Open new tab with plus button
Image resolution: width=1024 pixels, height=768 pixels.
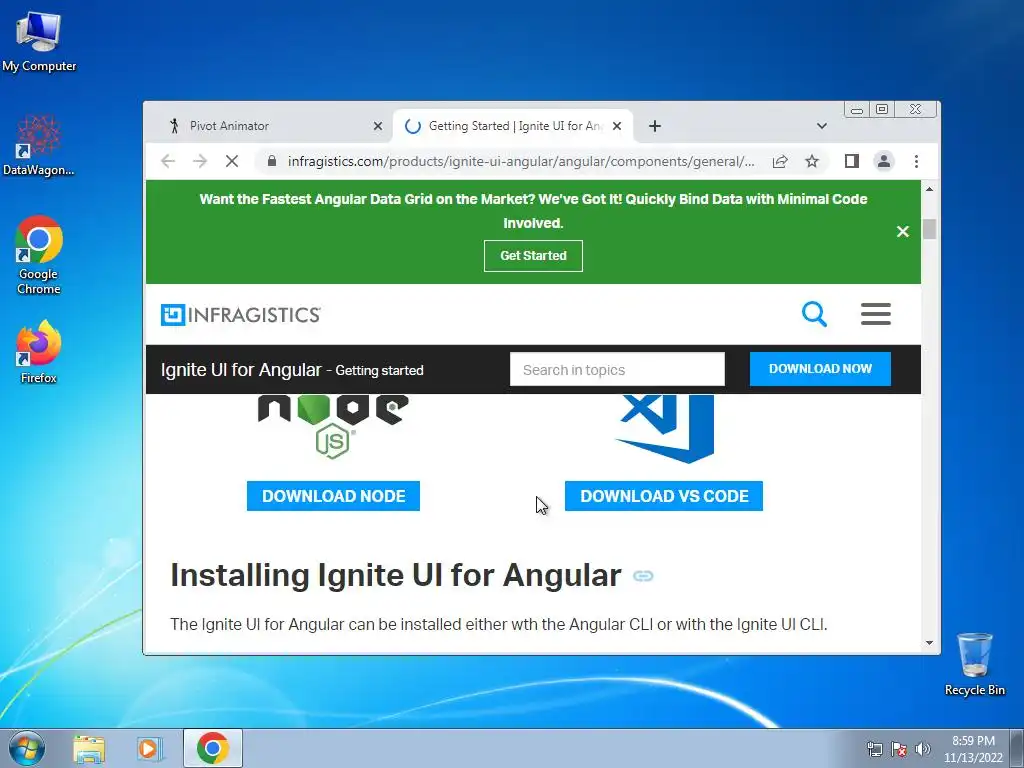(655, 126)
